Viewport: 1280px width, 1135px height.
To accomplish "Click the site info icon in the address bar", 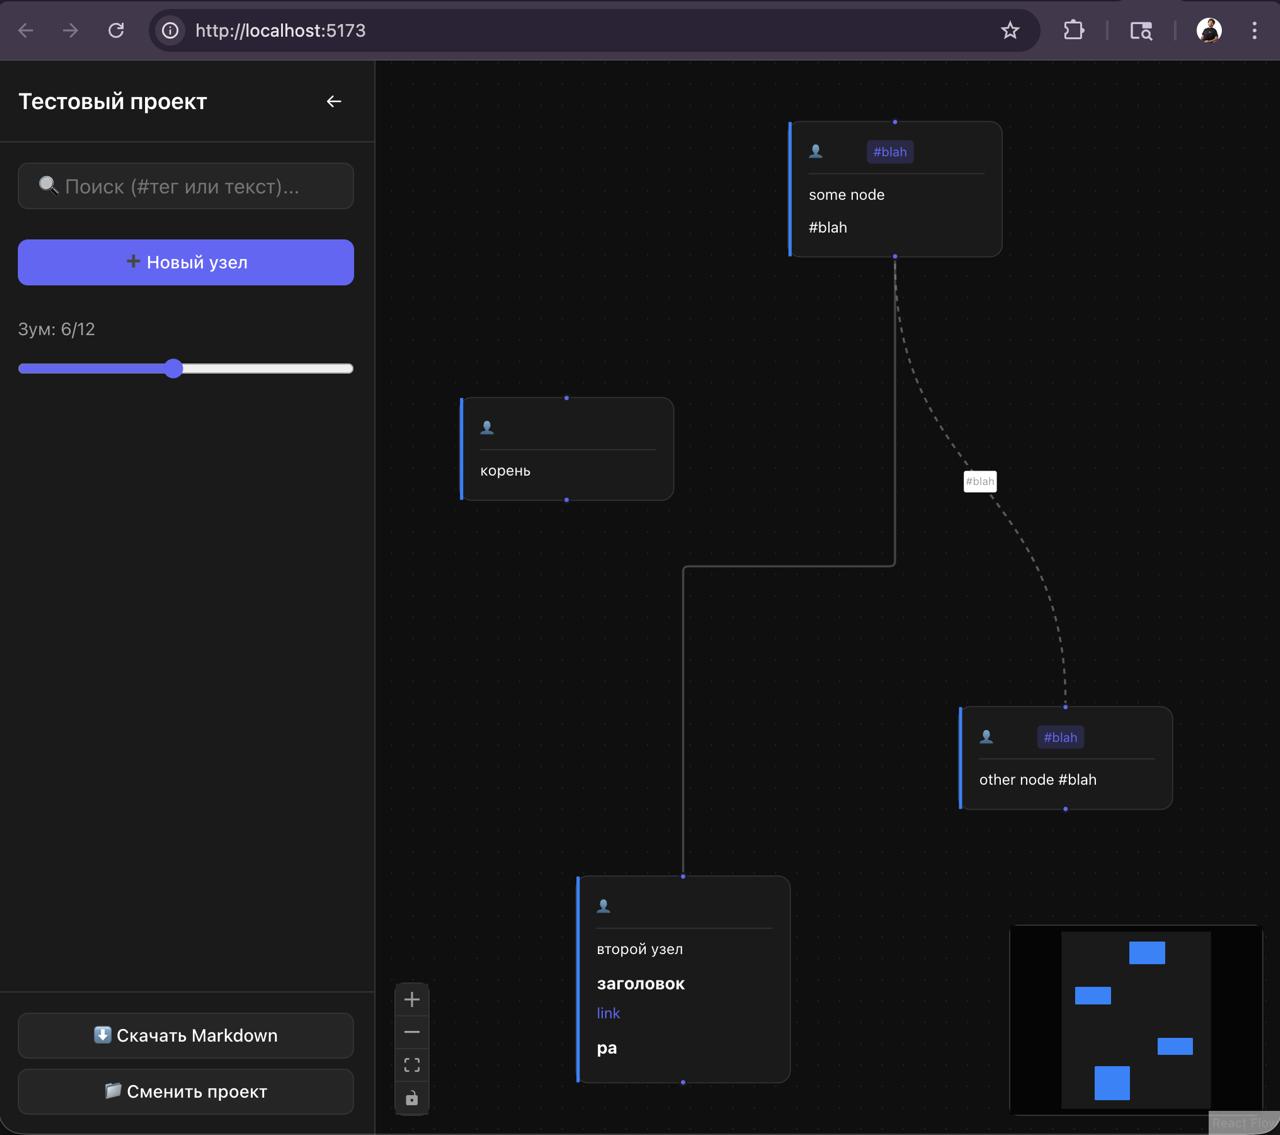I will click(171, 30).
